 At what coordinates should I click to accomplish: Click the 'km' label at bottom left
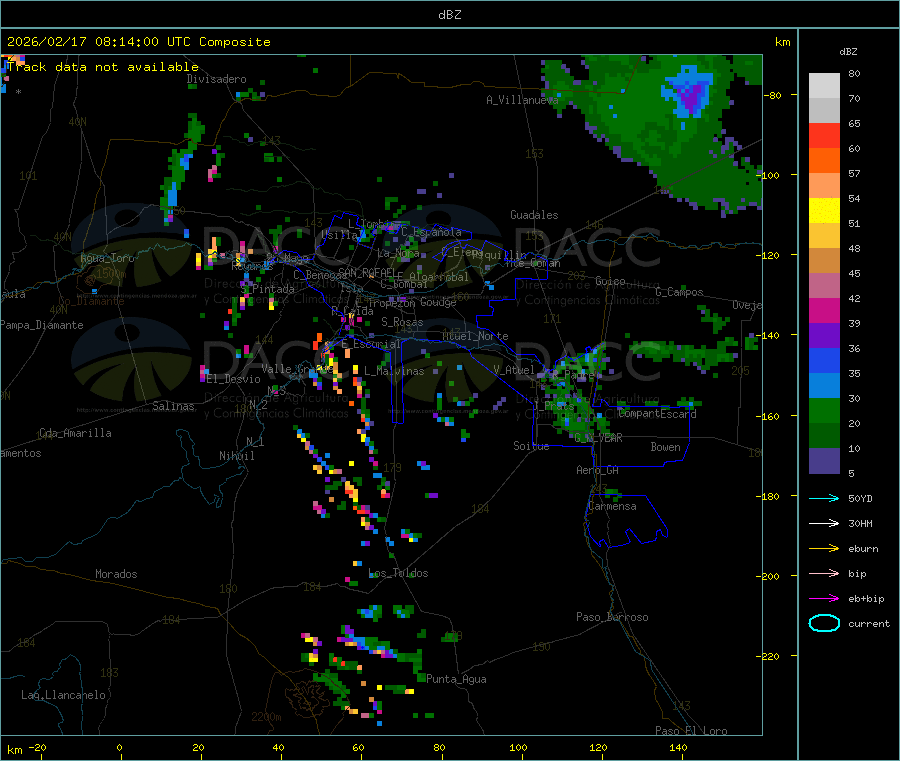tap(14, 750)
